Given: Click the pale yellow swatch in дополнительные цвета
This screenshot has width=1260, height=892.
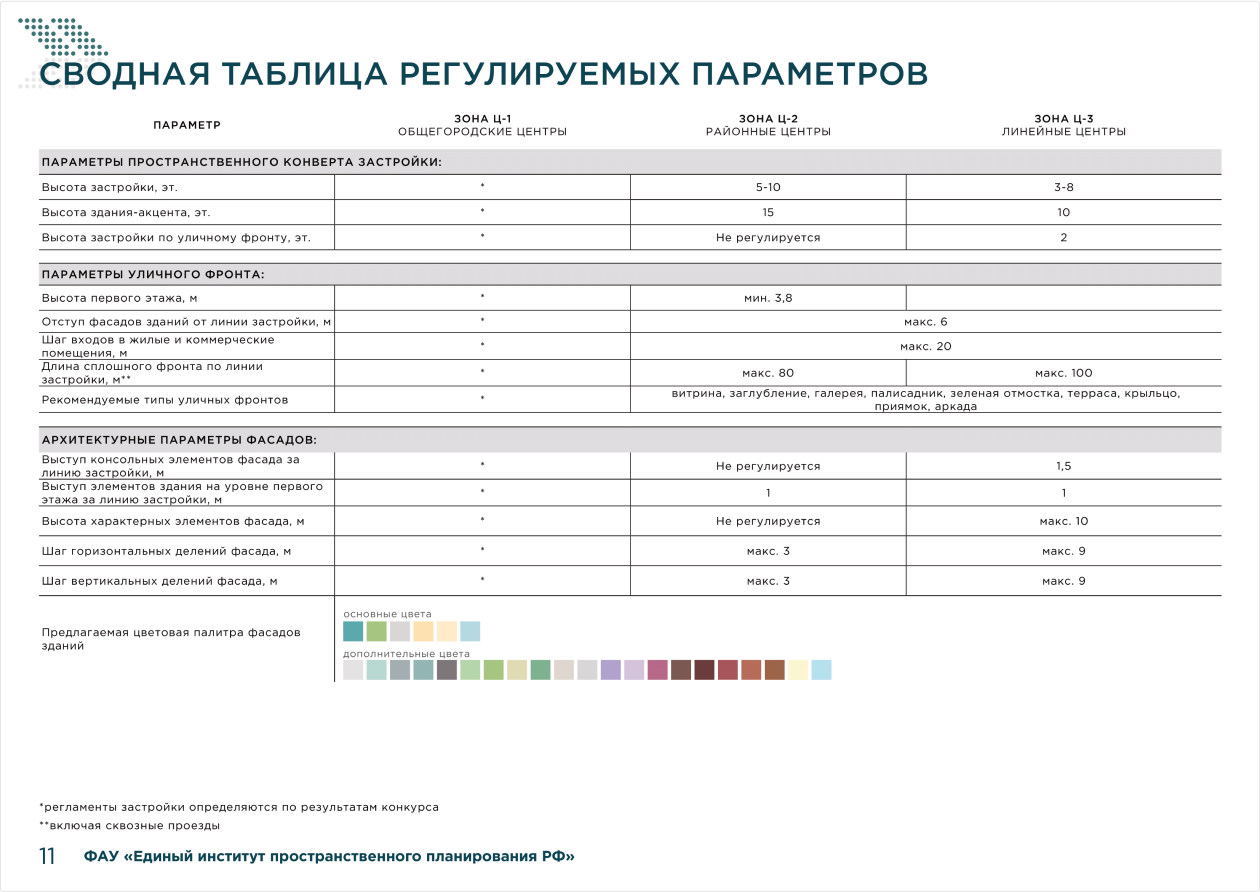Looking at the screenshot, I should tap(798, 670).
